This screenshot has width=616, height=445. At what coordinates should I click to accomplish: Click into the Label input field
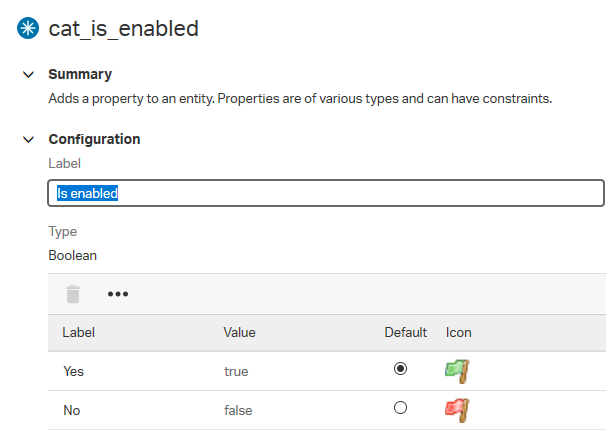pos(326,193)
